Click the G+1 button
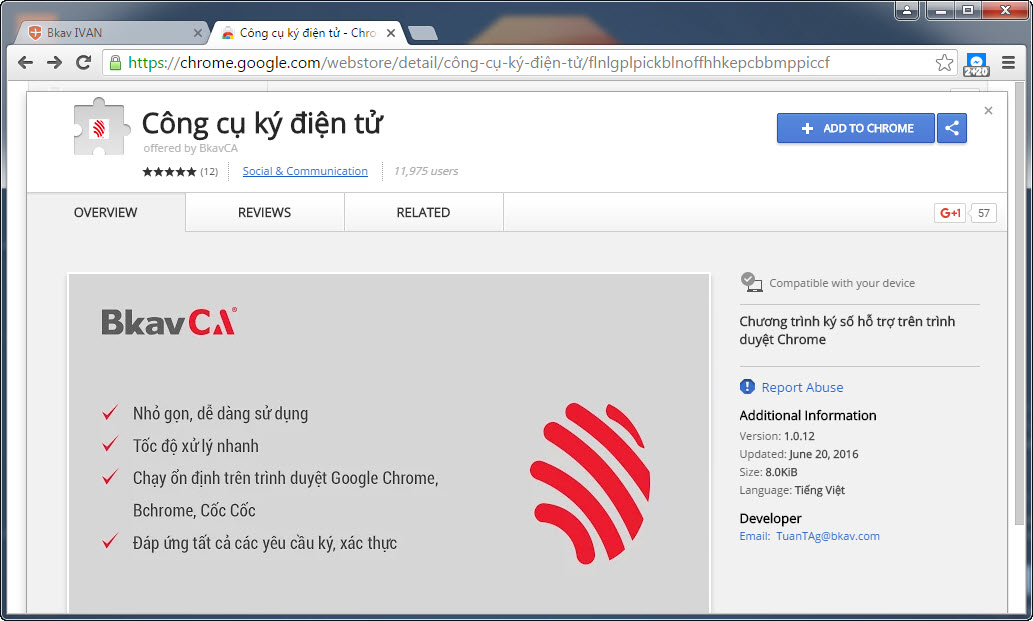Viewport: 1033px width, 621px height. tap(950, 213)
